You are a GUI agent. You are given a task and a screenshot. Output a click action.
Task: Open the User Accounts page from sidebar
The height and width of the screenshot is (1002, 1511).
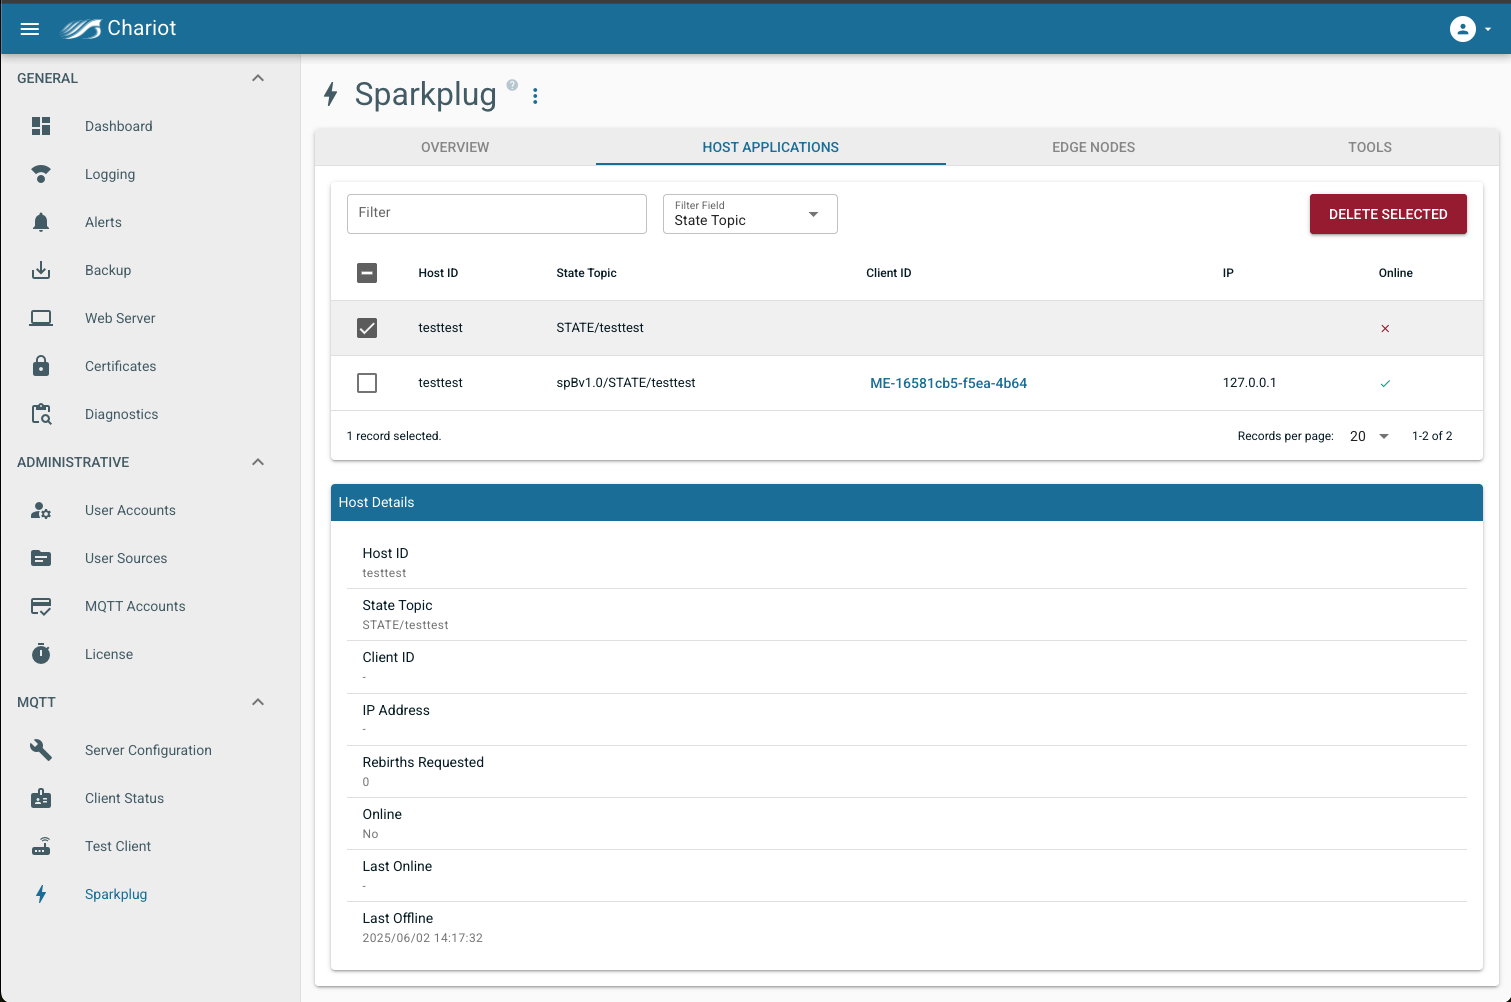click(130, 510)
